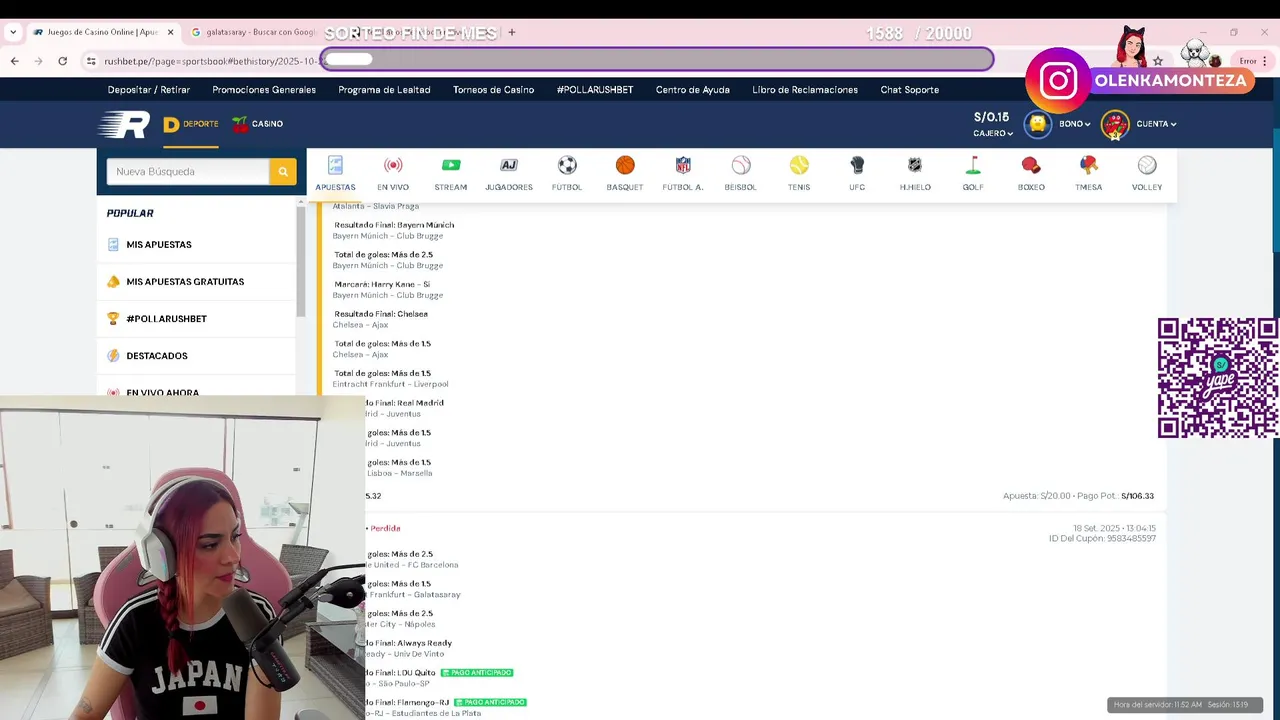Open the En Vivo live icon
This screenshot has height=720, width=1280.
tap(393, 165)
